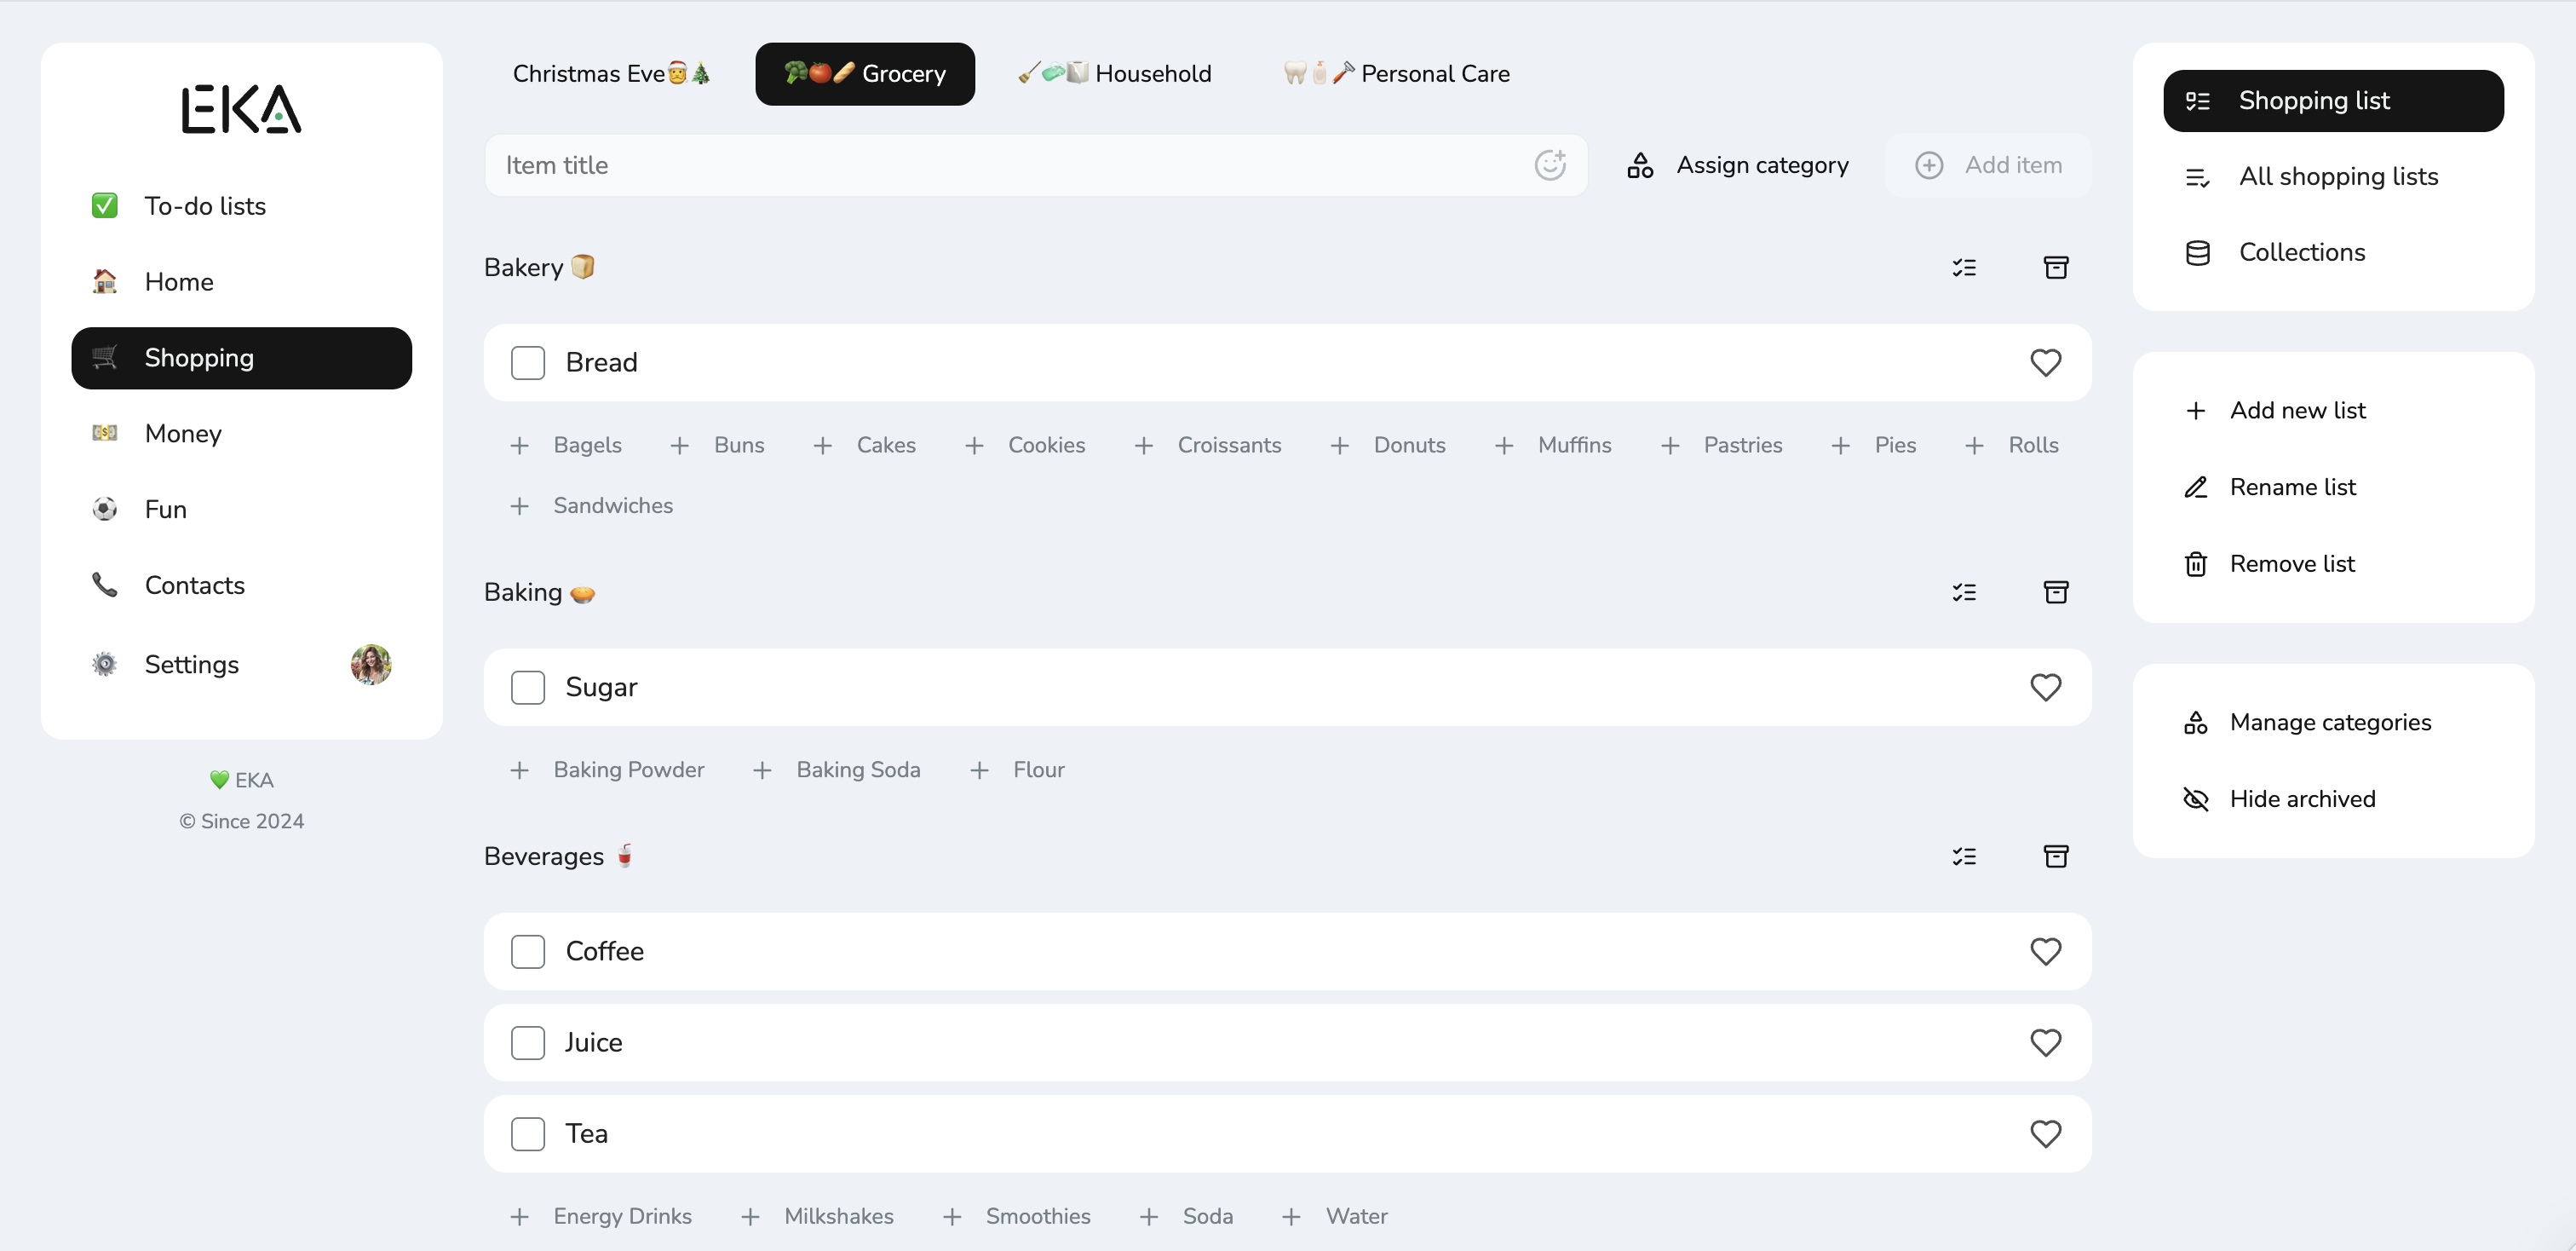Screen dimensions: 2576x1251
Task: Add Cakes suggestion to list
Action: tap(864, 445)
